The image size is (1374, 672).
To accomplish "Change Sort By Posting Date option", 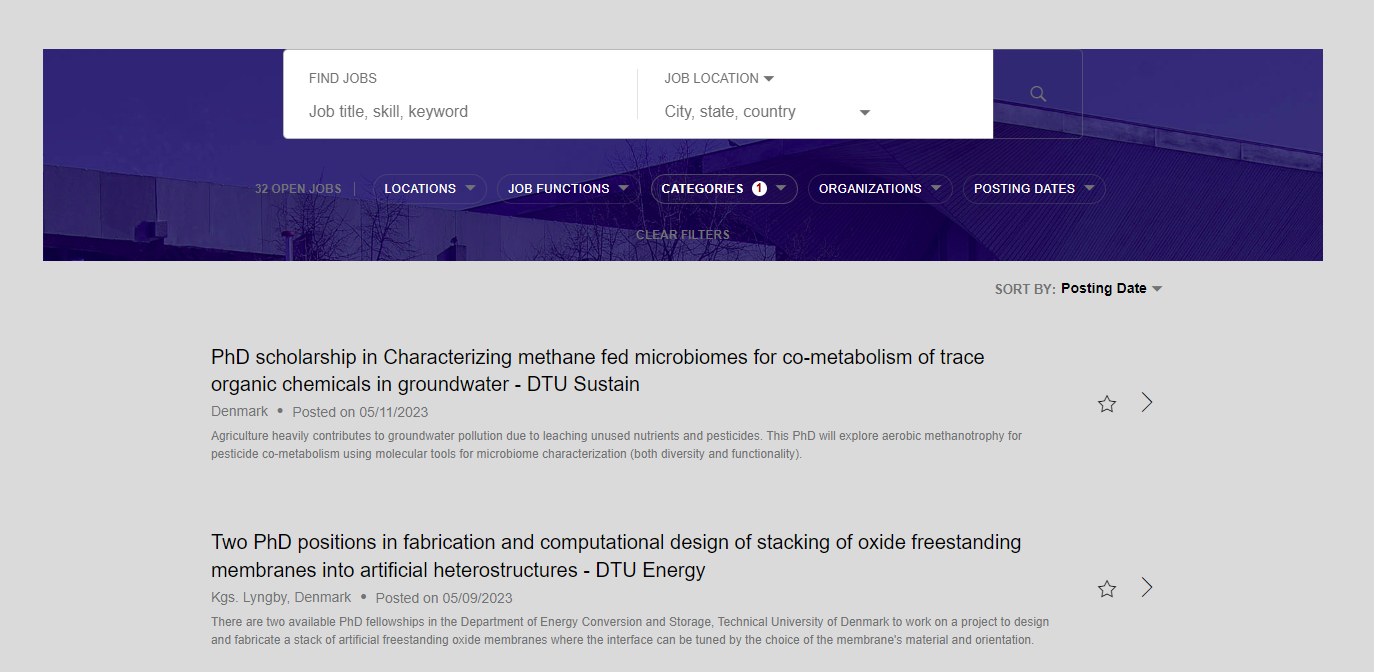I will (1111, 288).
